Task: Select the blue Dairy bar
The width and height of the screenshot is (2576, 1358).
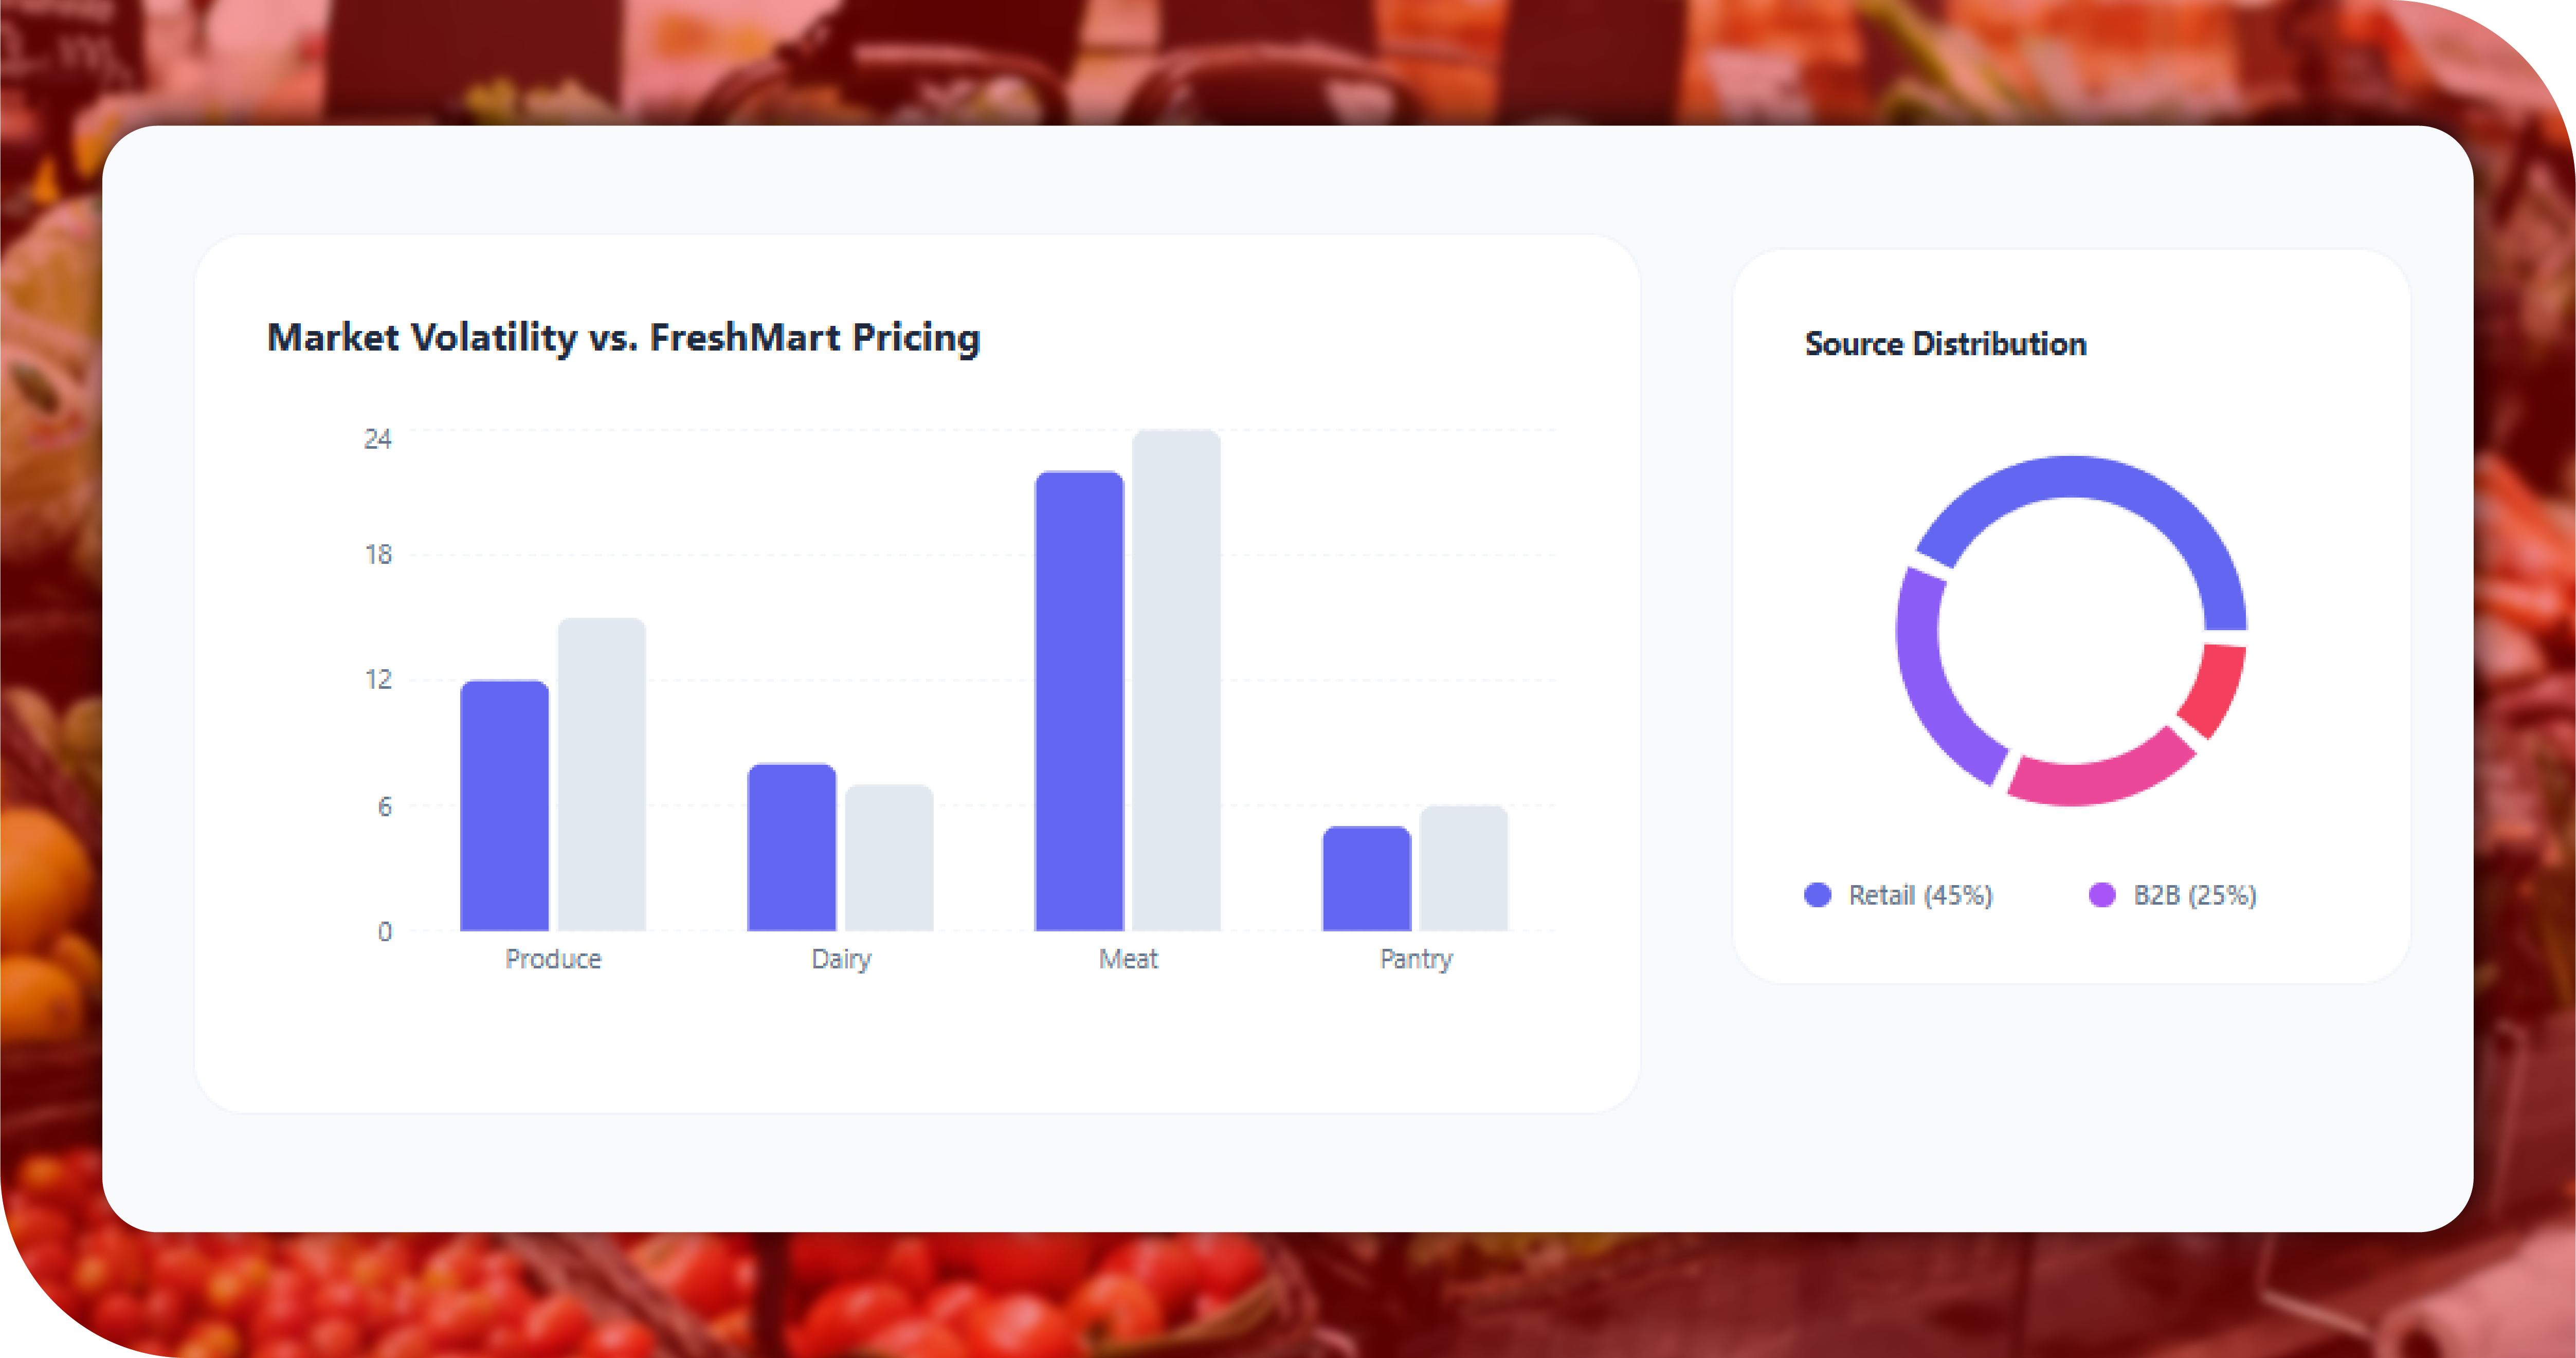Action: tap(791, 847)
